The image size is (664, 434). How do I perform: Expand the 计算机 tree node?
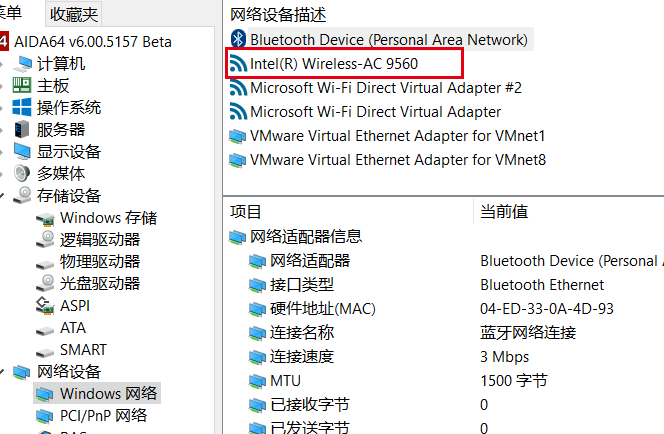pos(2,64)
